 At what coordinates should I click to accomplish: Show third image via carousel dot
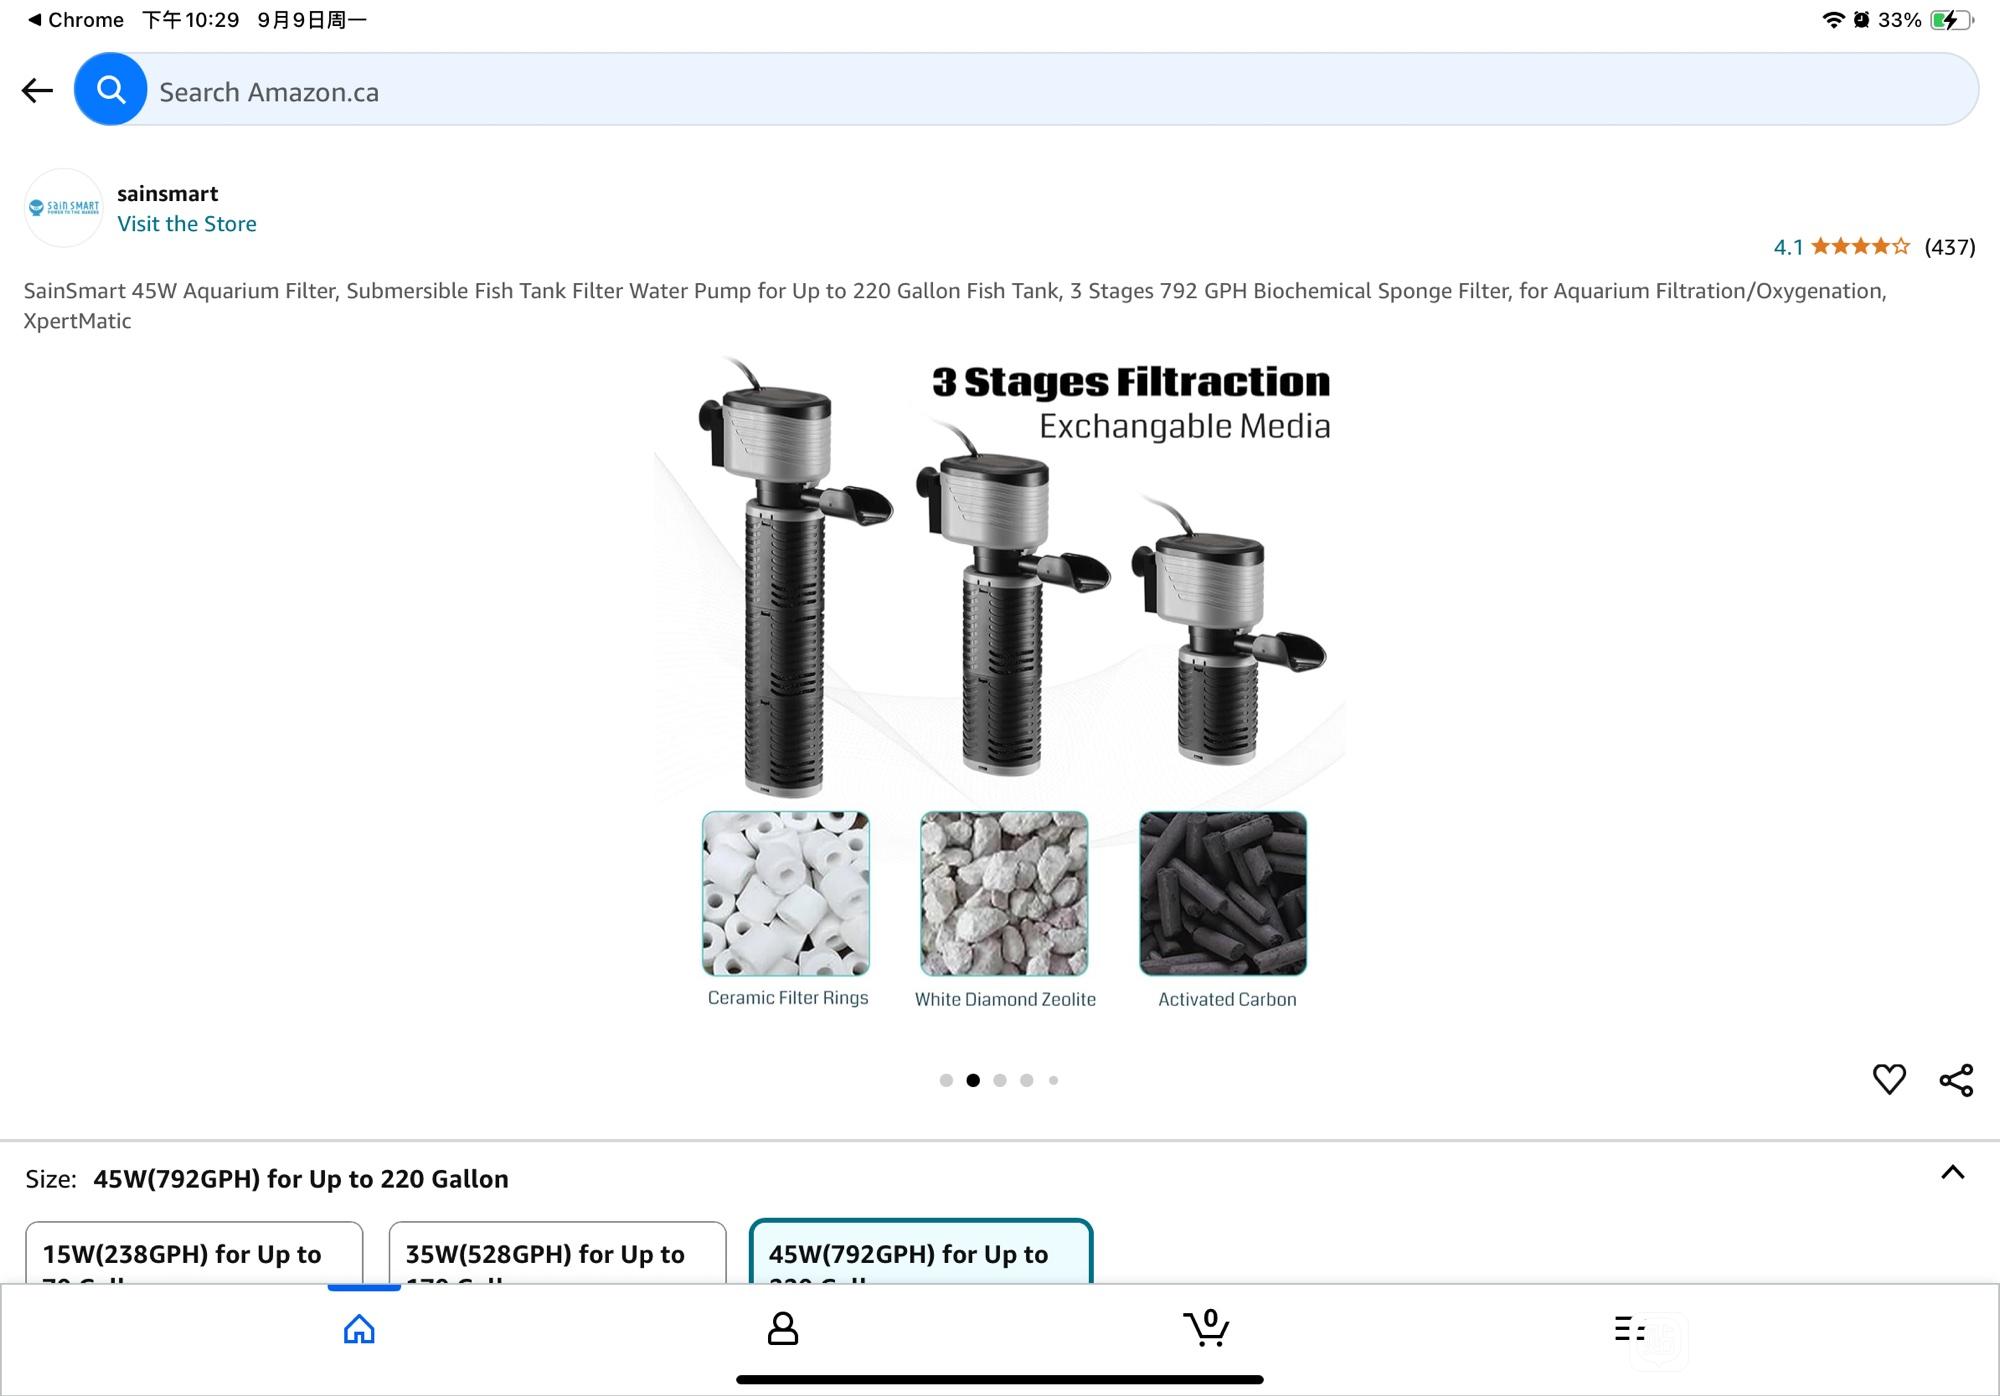(1000, 1080)
